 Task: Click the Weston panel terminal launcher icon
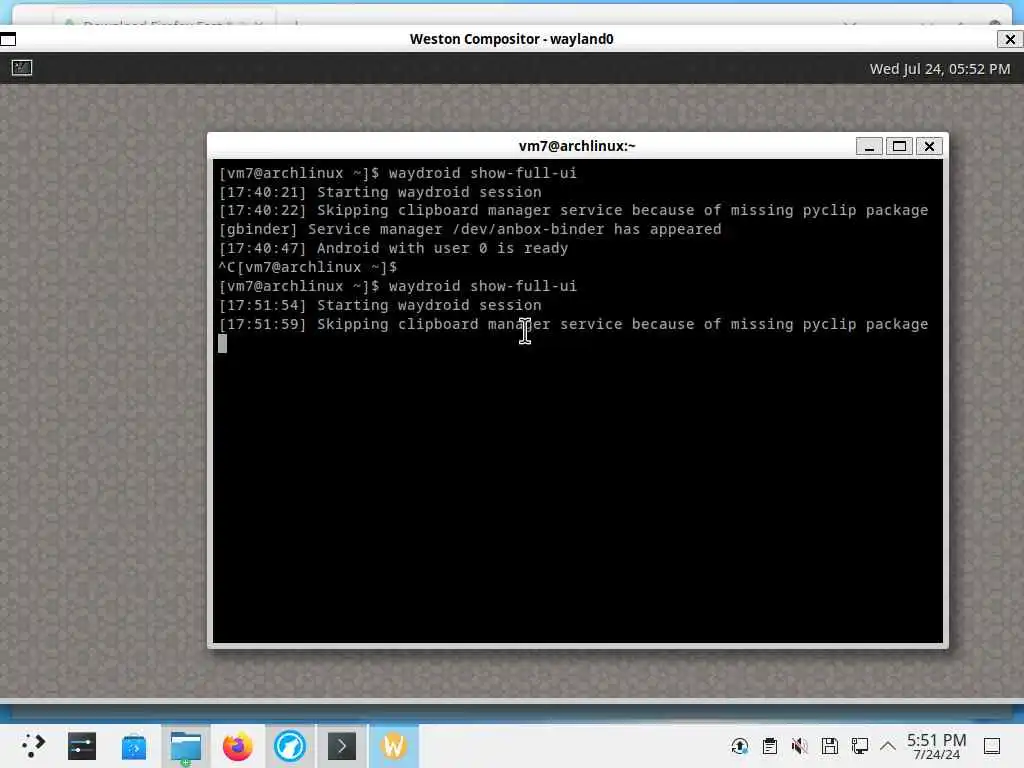[22, 67]
